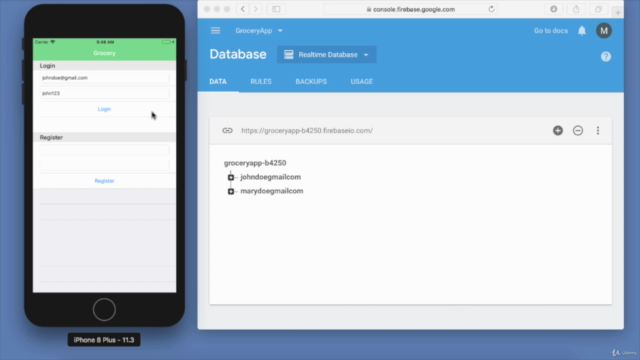Tap the Register button in simulator
This screenshot has height=360, width=640.
104,181
